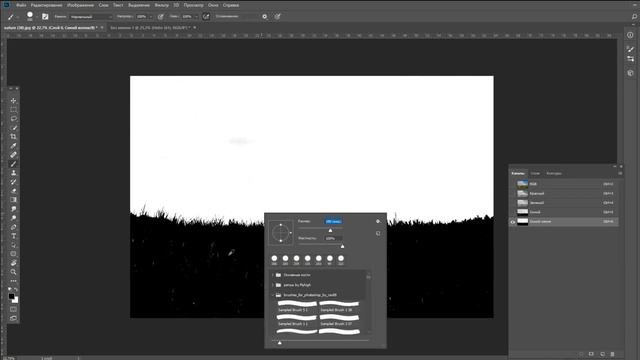Select the Clone Stamp tool
The image size is (640, 360).
[x=13, y=173]
